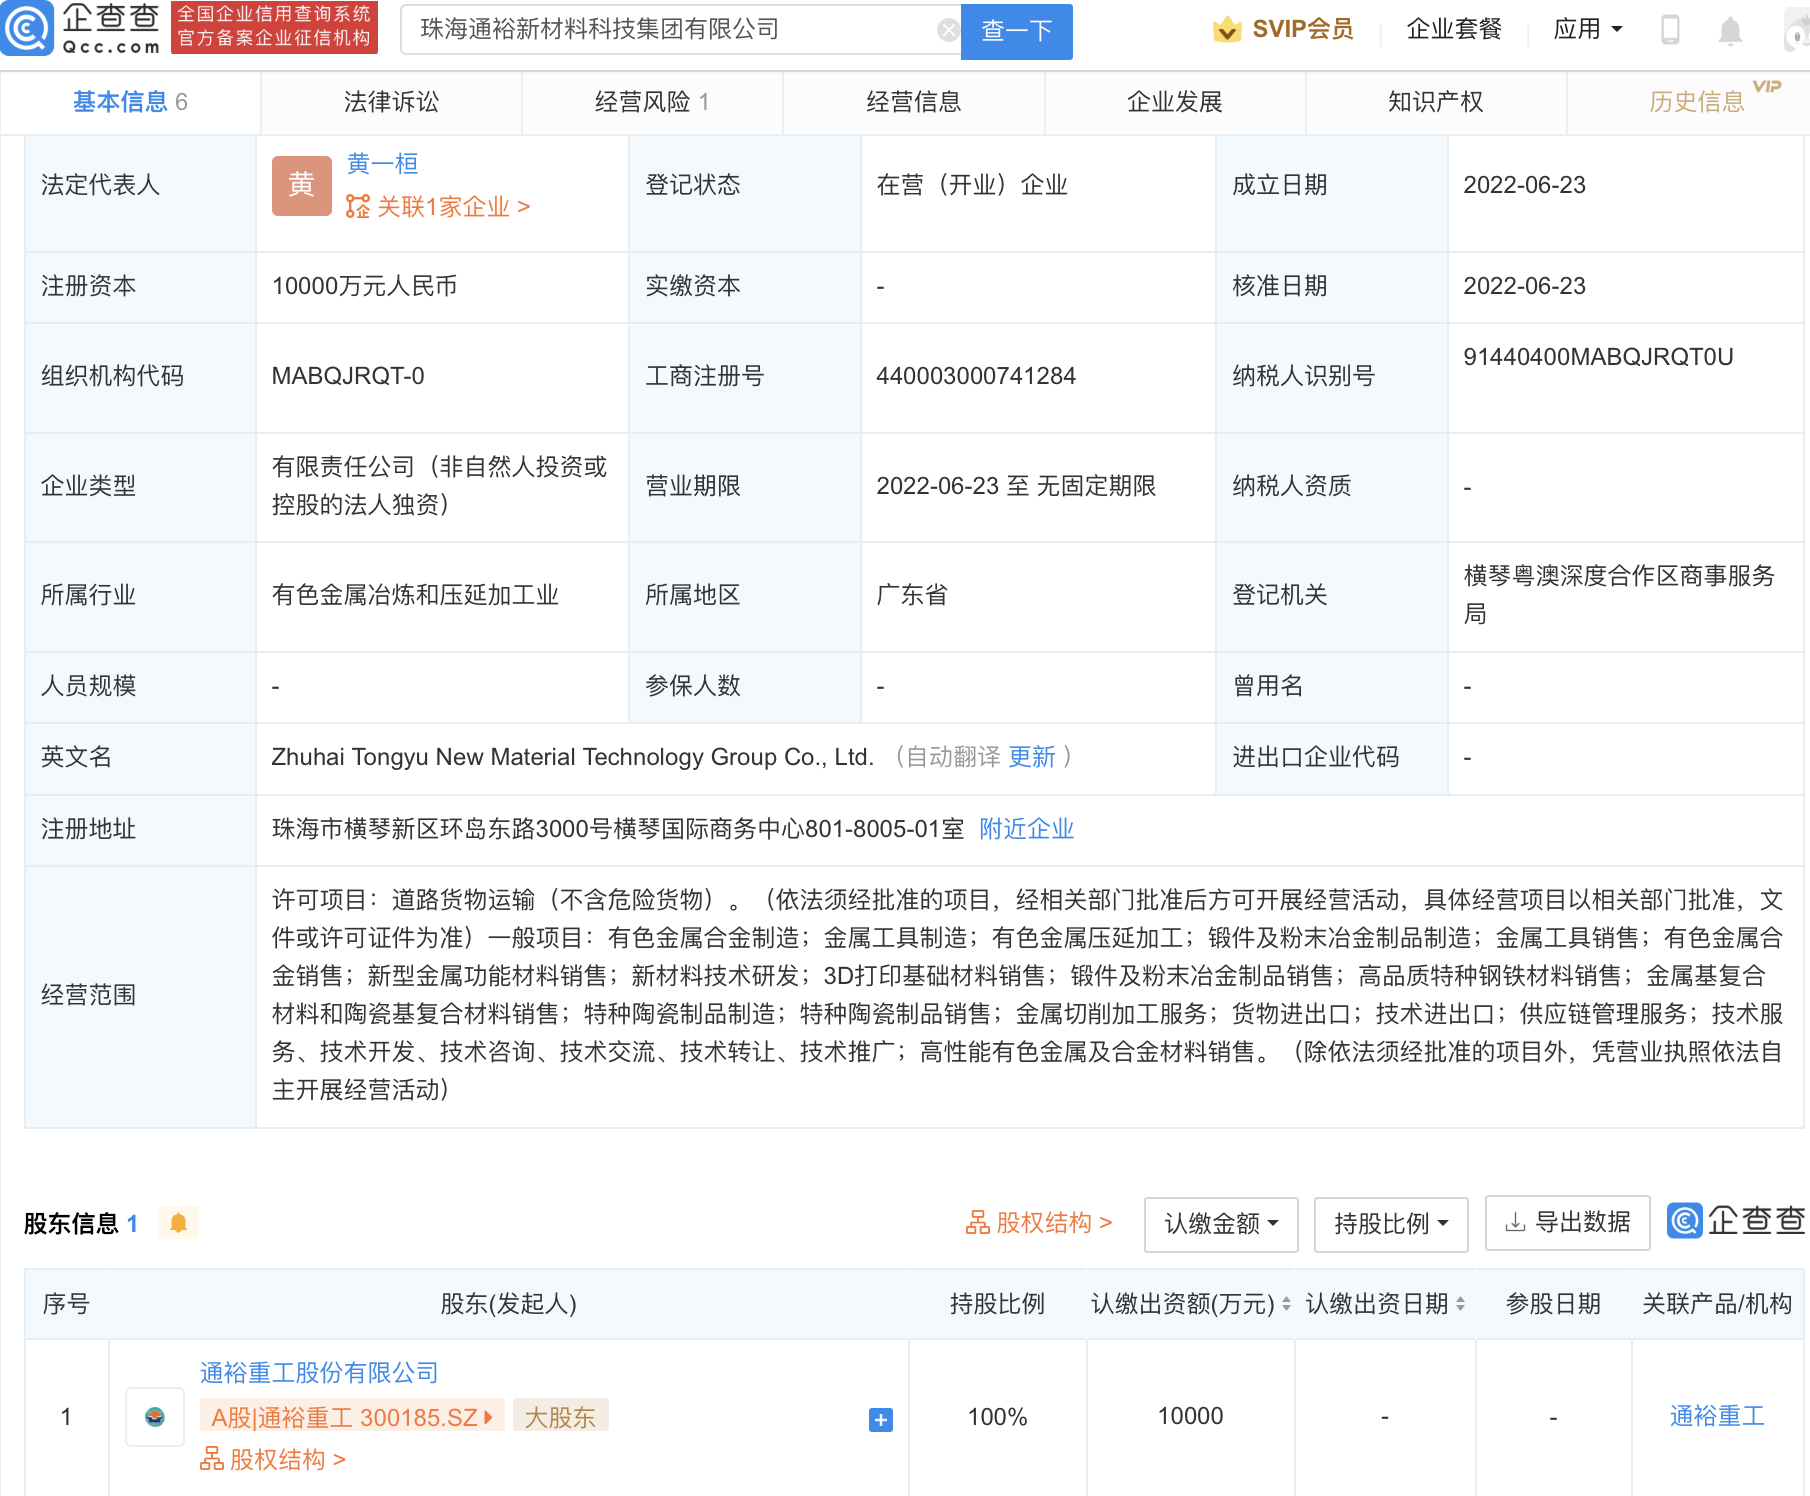Viewport: 1810px width, 1496px height.
Task: Select 登记状态 value 在营（开业）企业
Action: click(x=972, y=185)
